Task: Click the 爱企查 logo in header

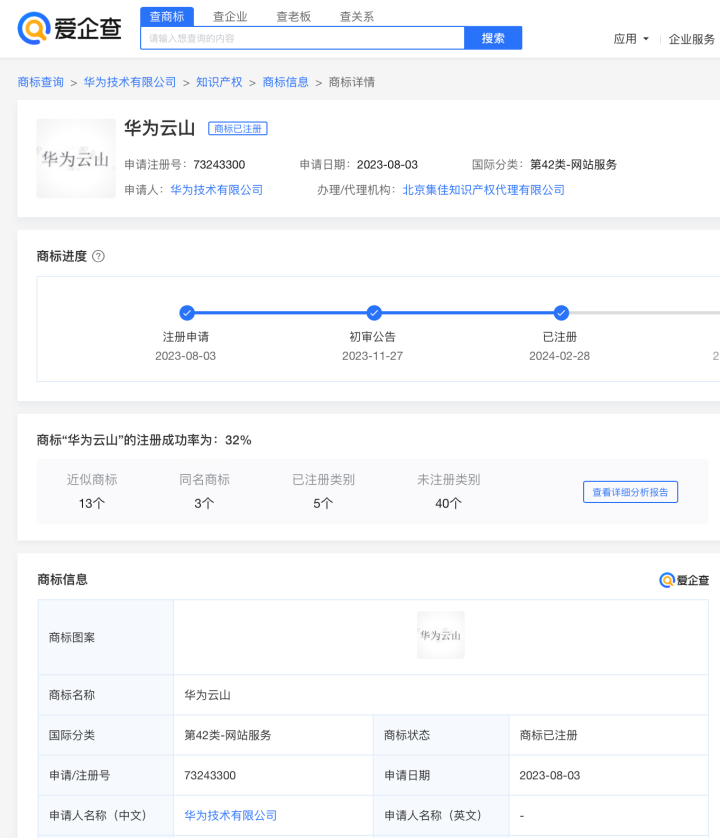Action: (x=70, y=29)
